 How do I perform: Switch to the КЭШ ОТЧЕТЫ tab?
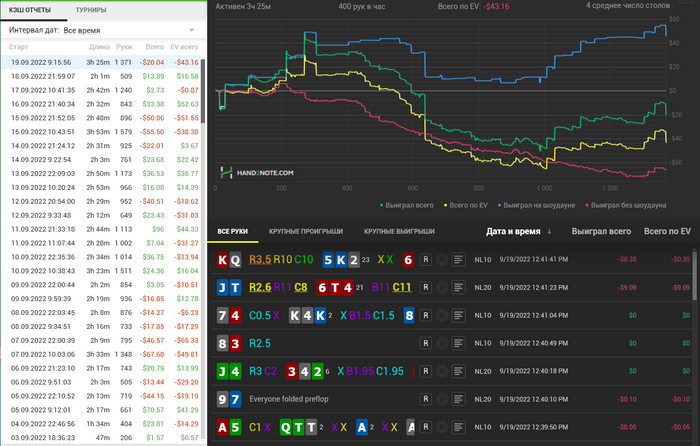coord(30,10)
